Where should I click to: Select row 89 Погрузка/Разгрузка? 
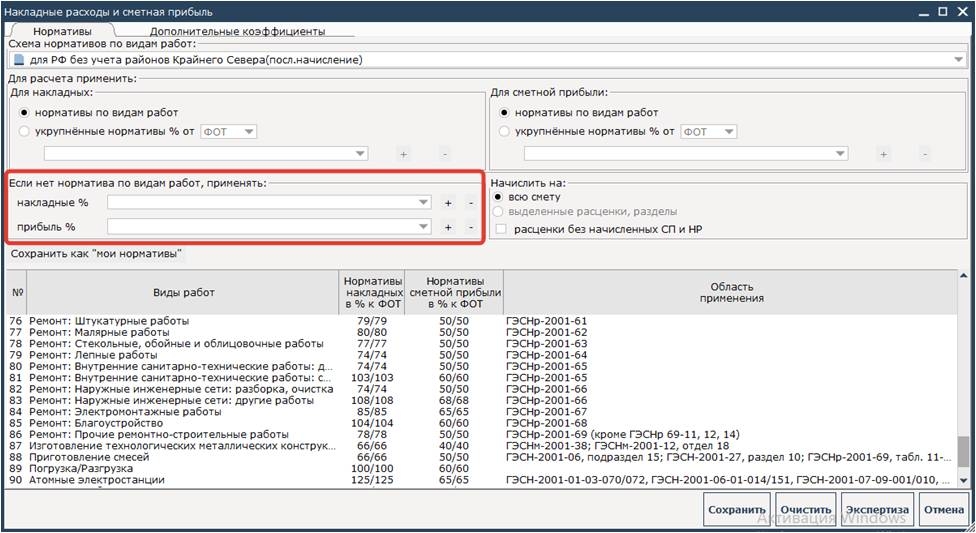[x=482, y=468]
